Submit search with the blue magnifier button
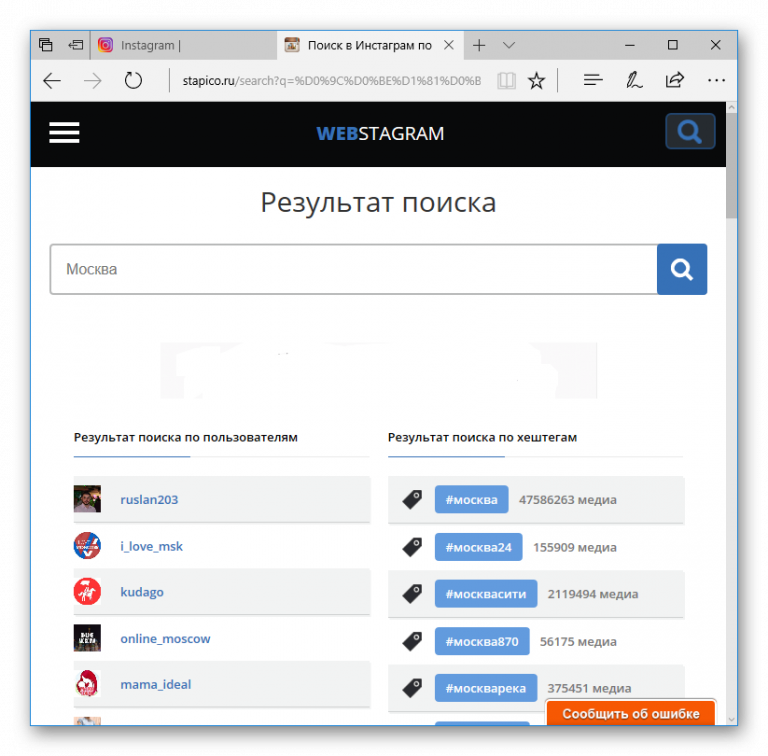Screen dimensions: 768x756 coord(682,269)
